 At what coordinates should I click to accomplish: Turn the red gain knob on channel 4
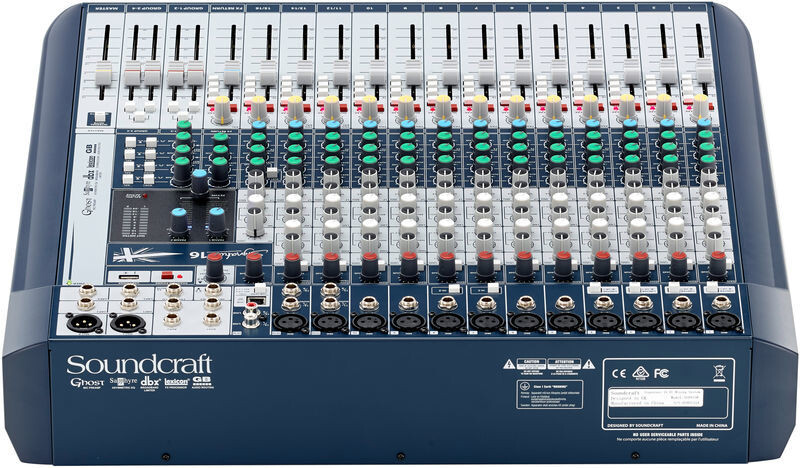pos(603,265)
